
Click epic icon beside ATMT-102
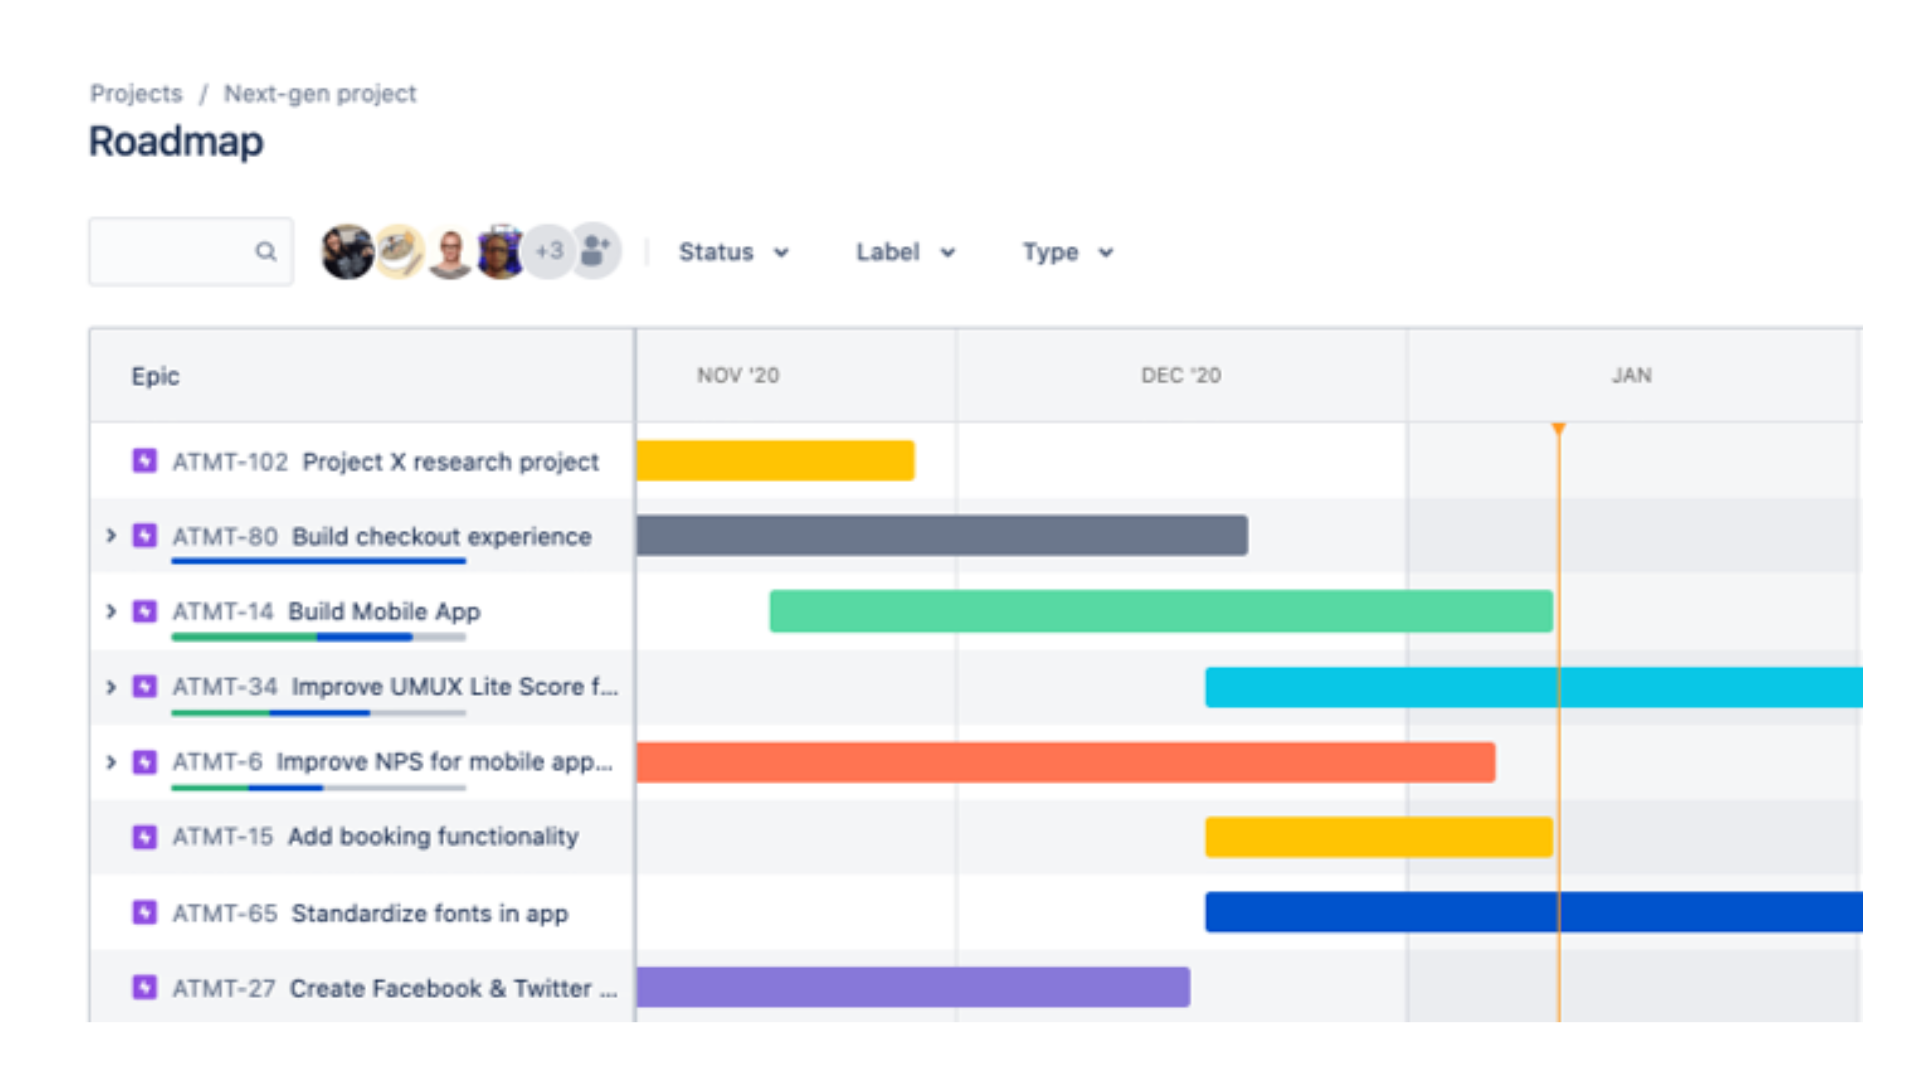(145, 461)
